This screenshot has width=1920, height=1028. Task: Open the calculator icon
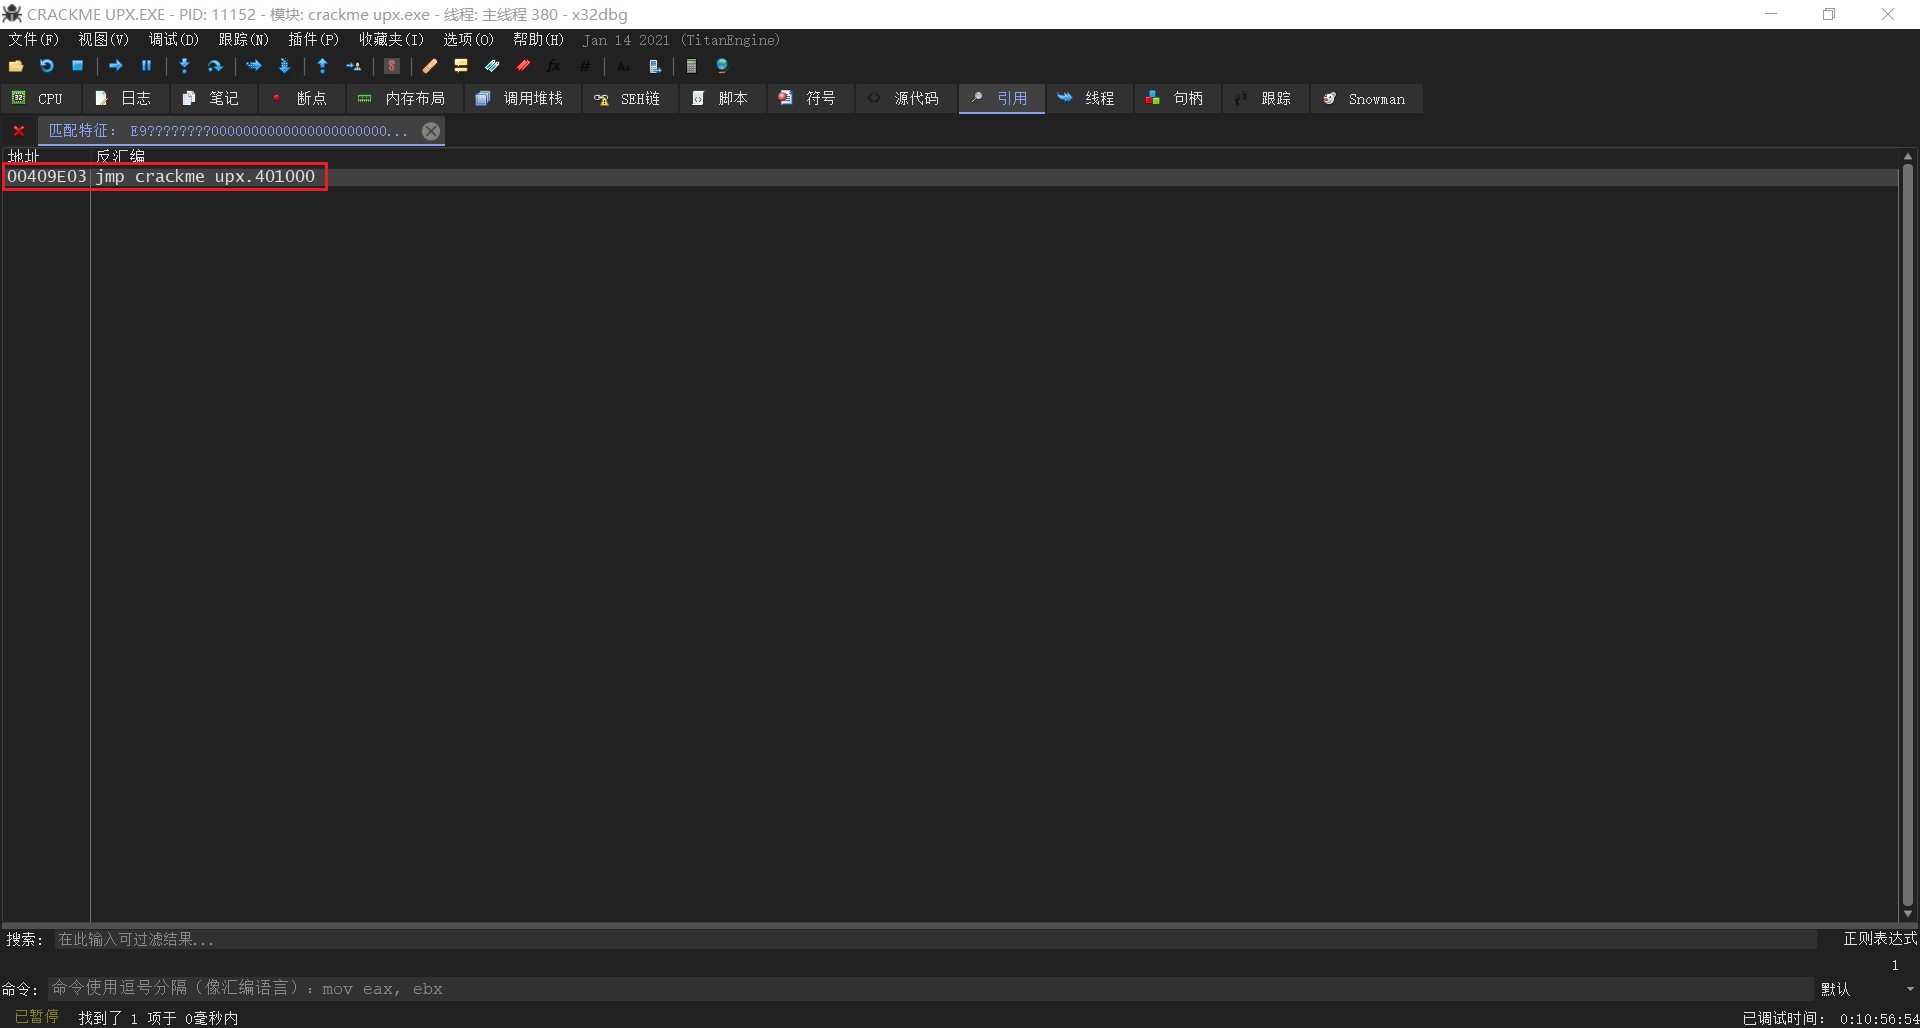tap(691, 66)
